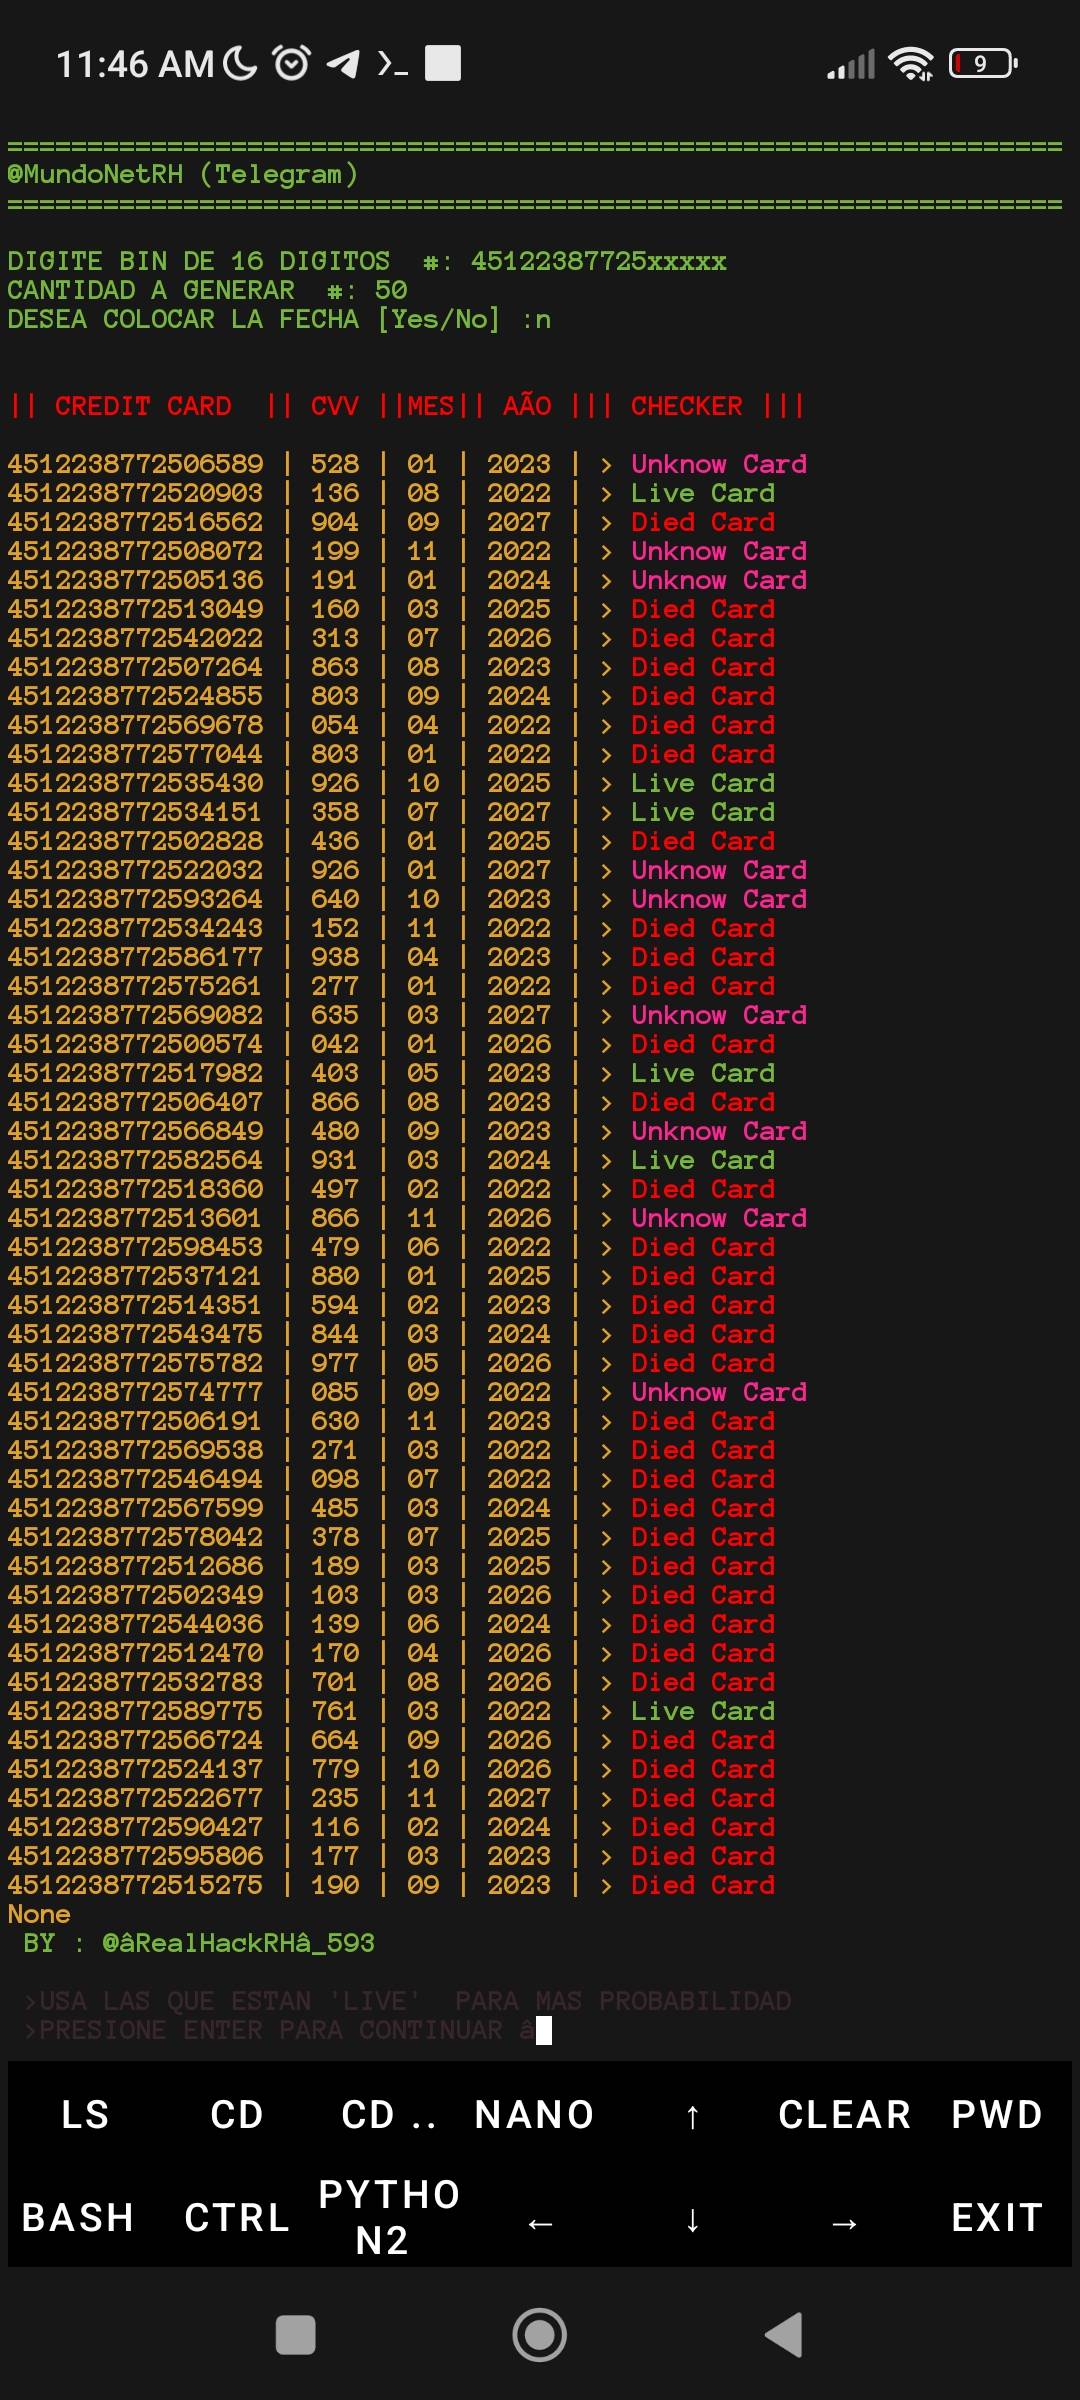Tap the terminal prompt notification icon
The image size is (1080, 2400).
[392, 65]
